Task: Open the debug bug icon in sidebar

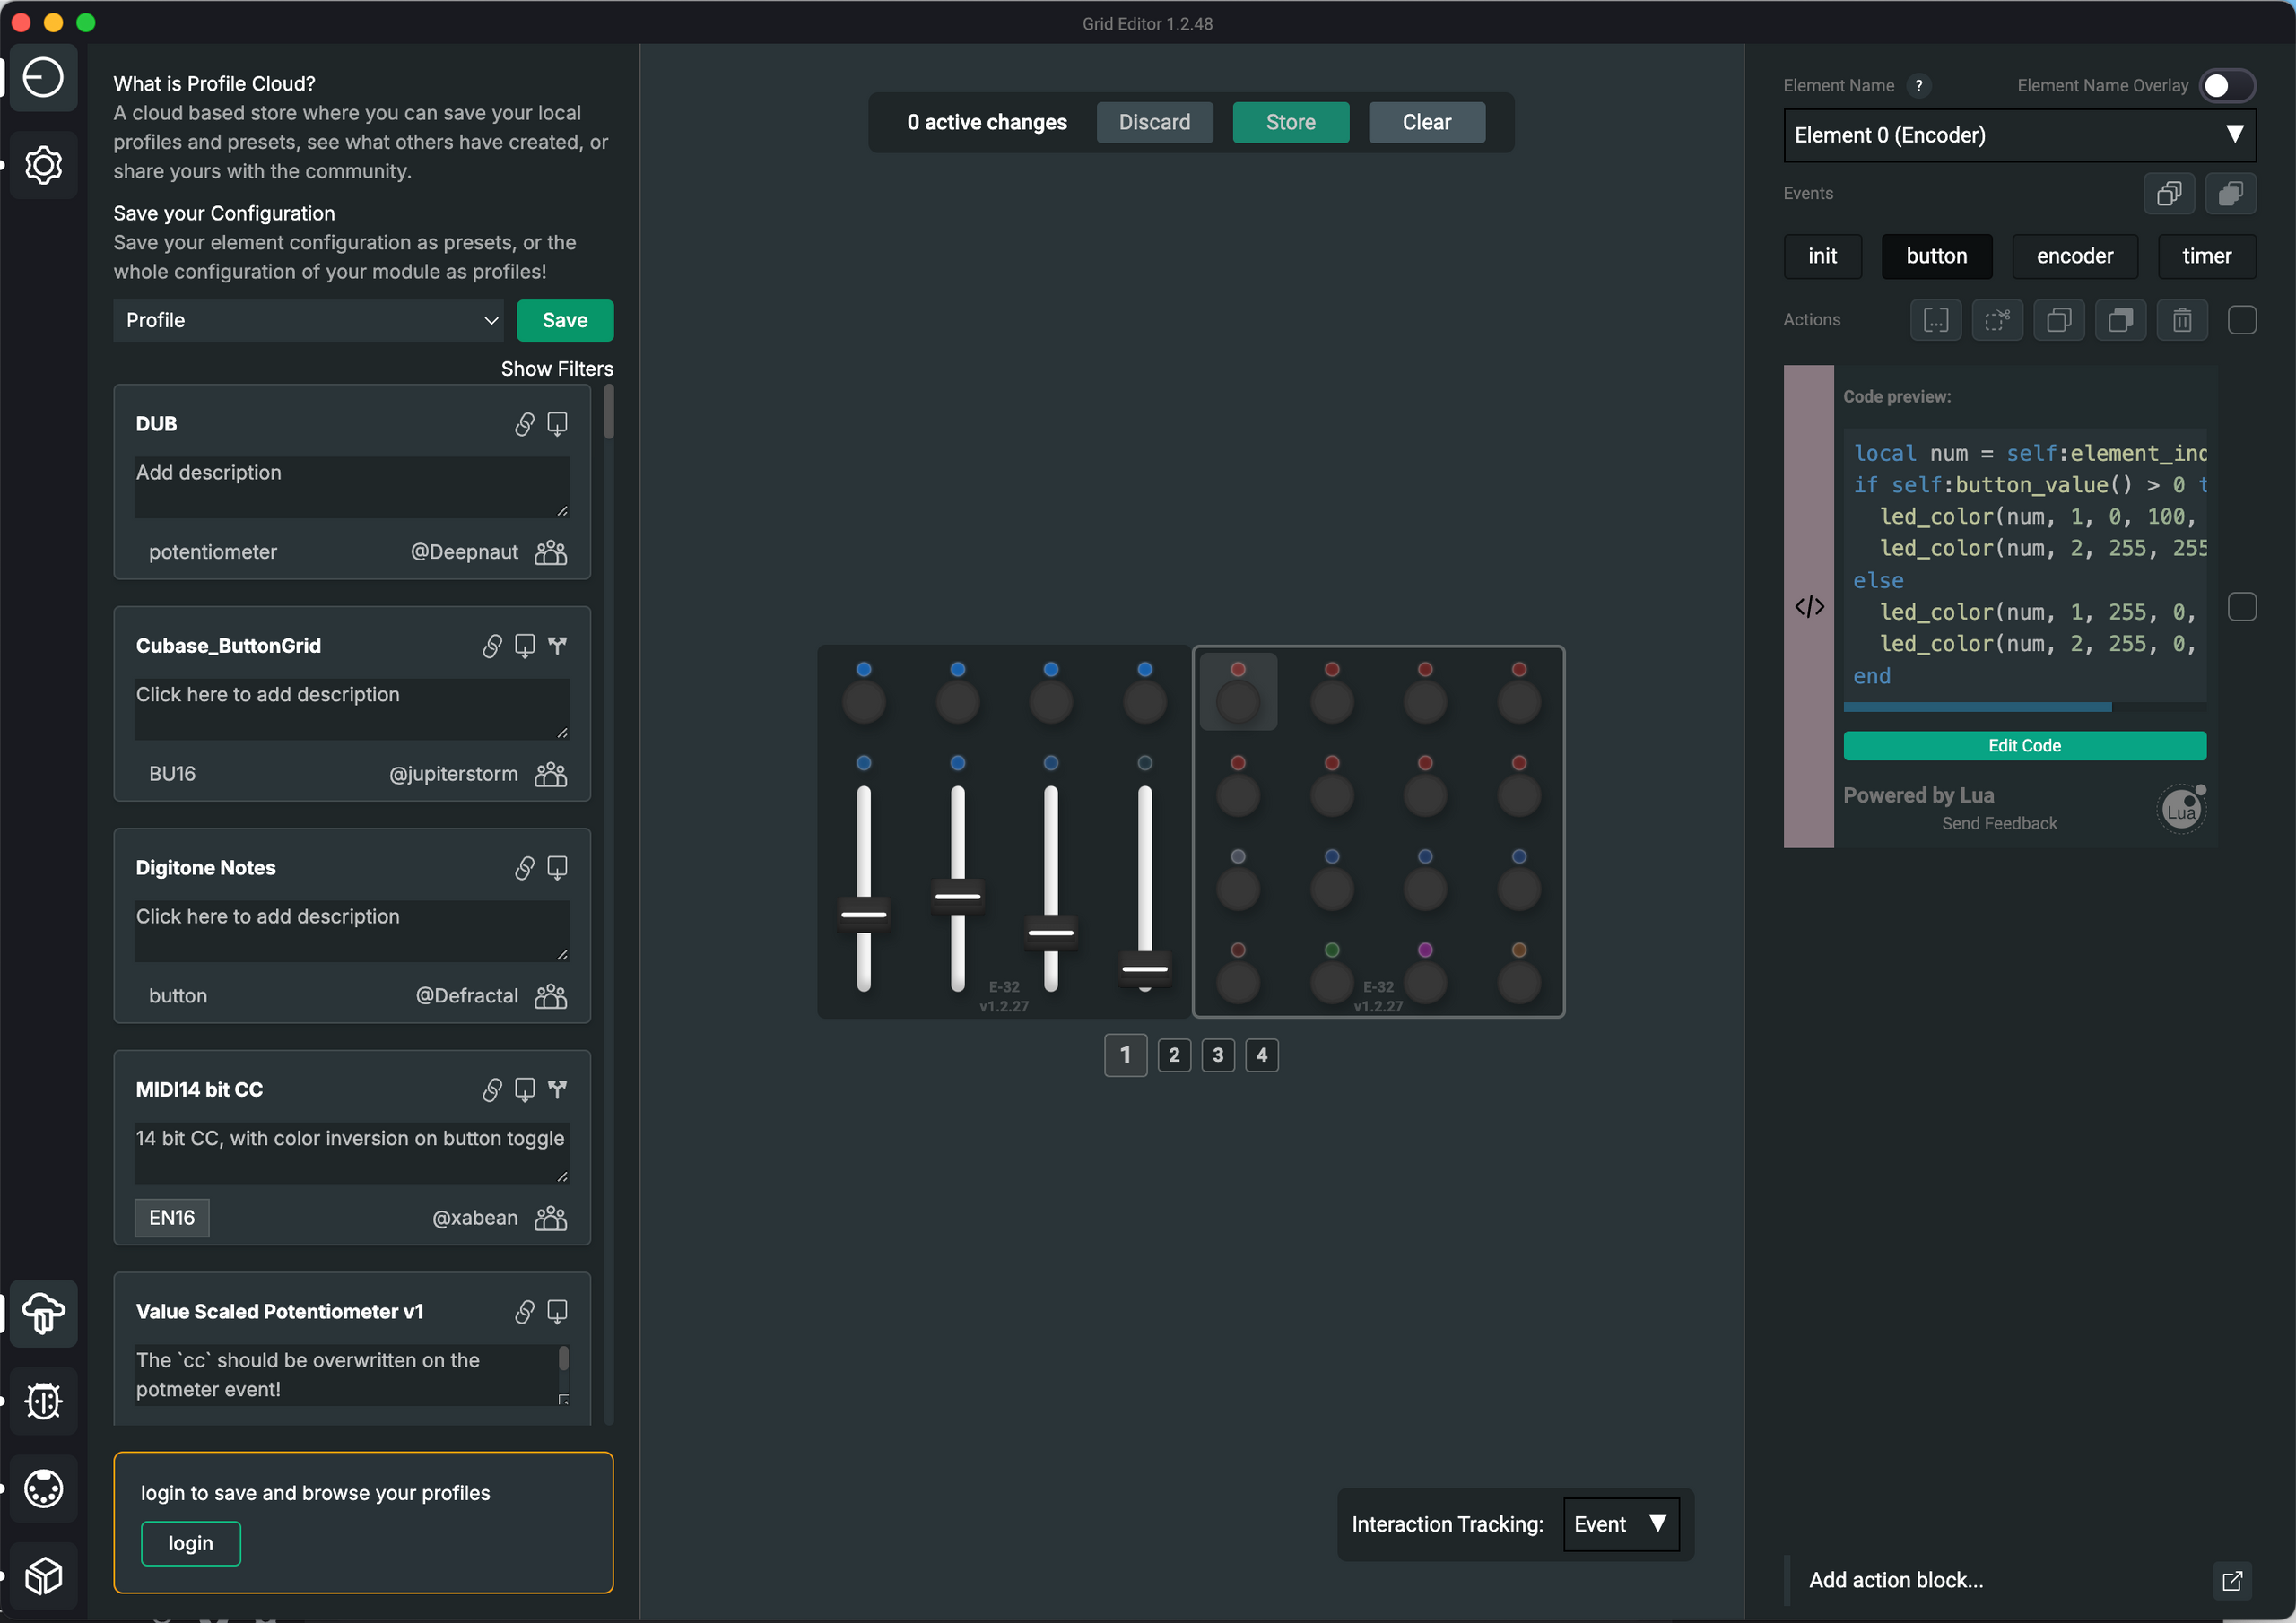Action: tap(43, 1401)
